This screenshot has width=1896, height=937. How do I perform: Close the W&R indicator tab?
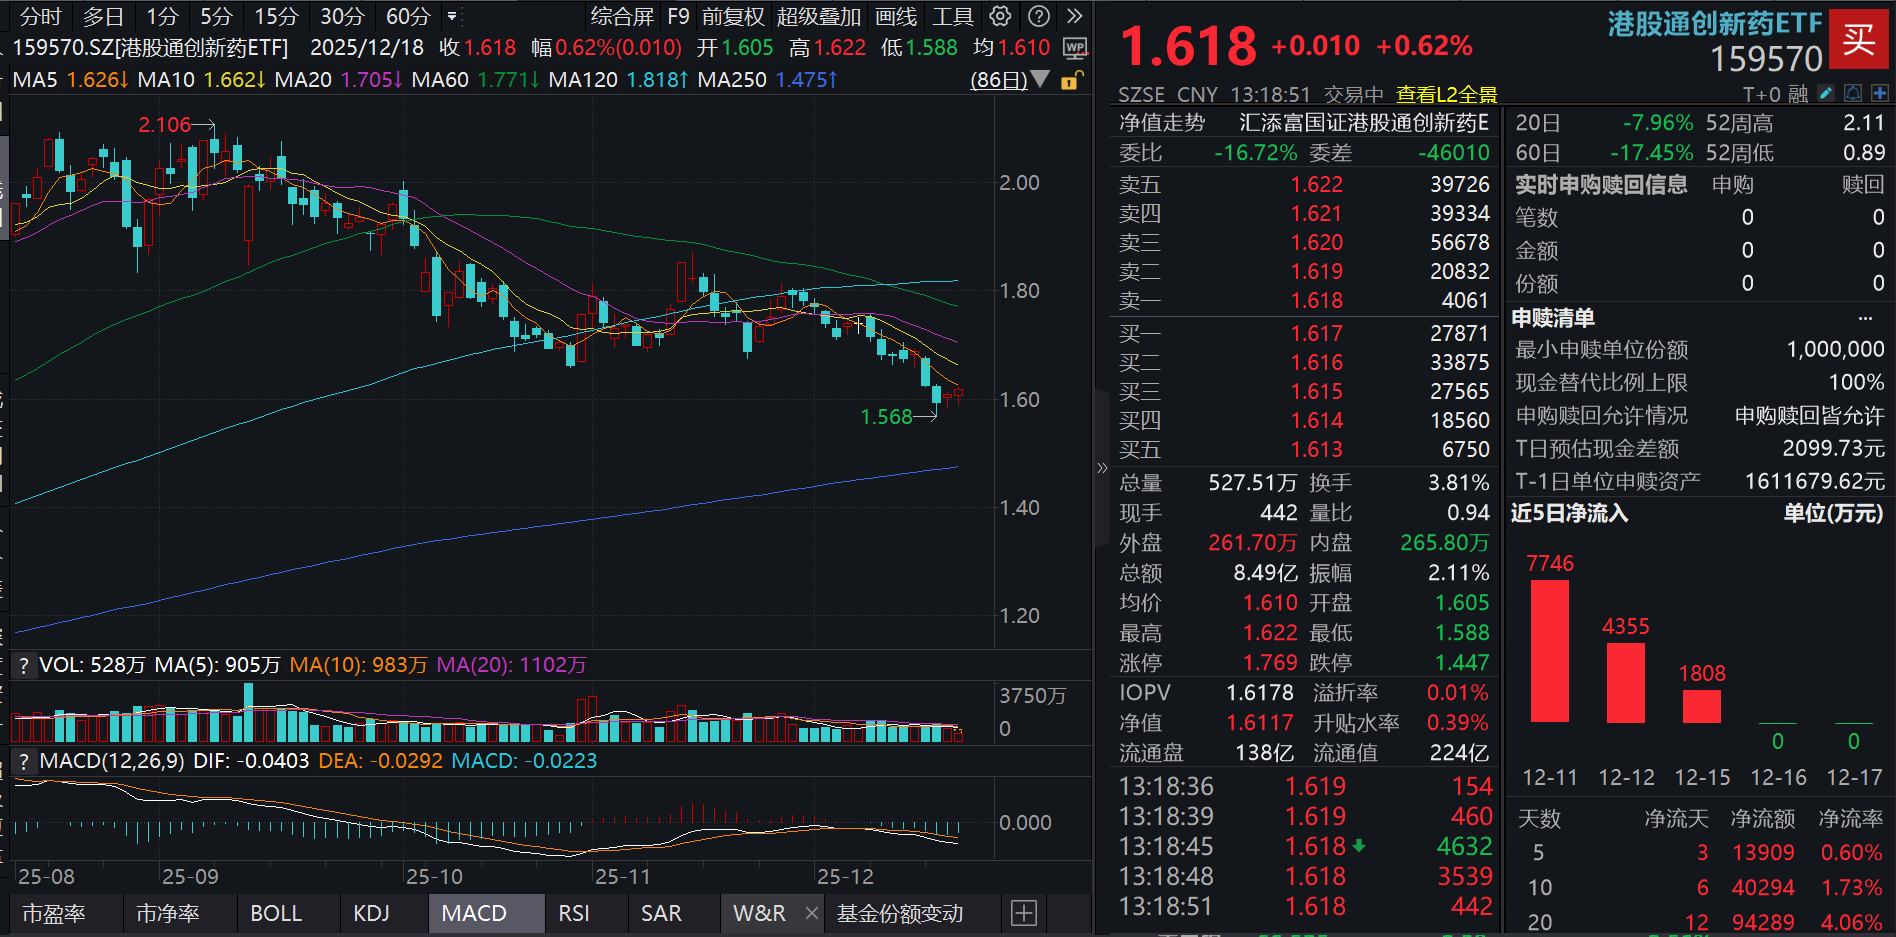812,913
